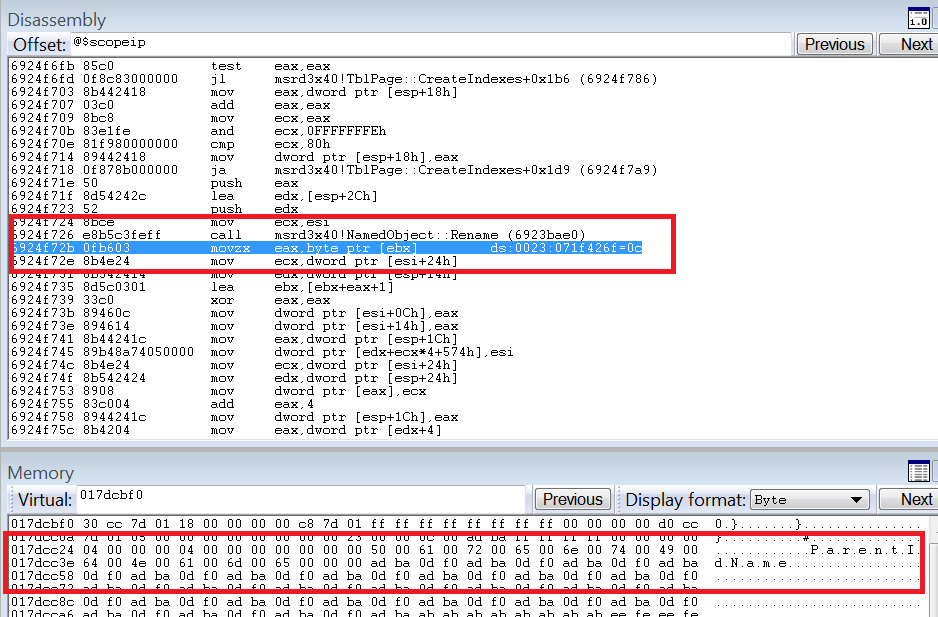Viewport: 938px width, 617px height.
Task: Click the Previous button in the Memory panel
Action: [572, 499]
